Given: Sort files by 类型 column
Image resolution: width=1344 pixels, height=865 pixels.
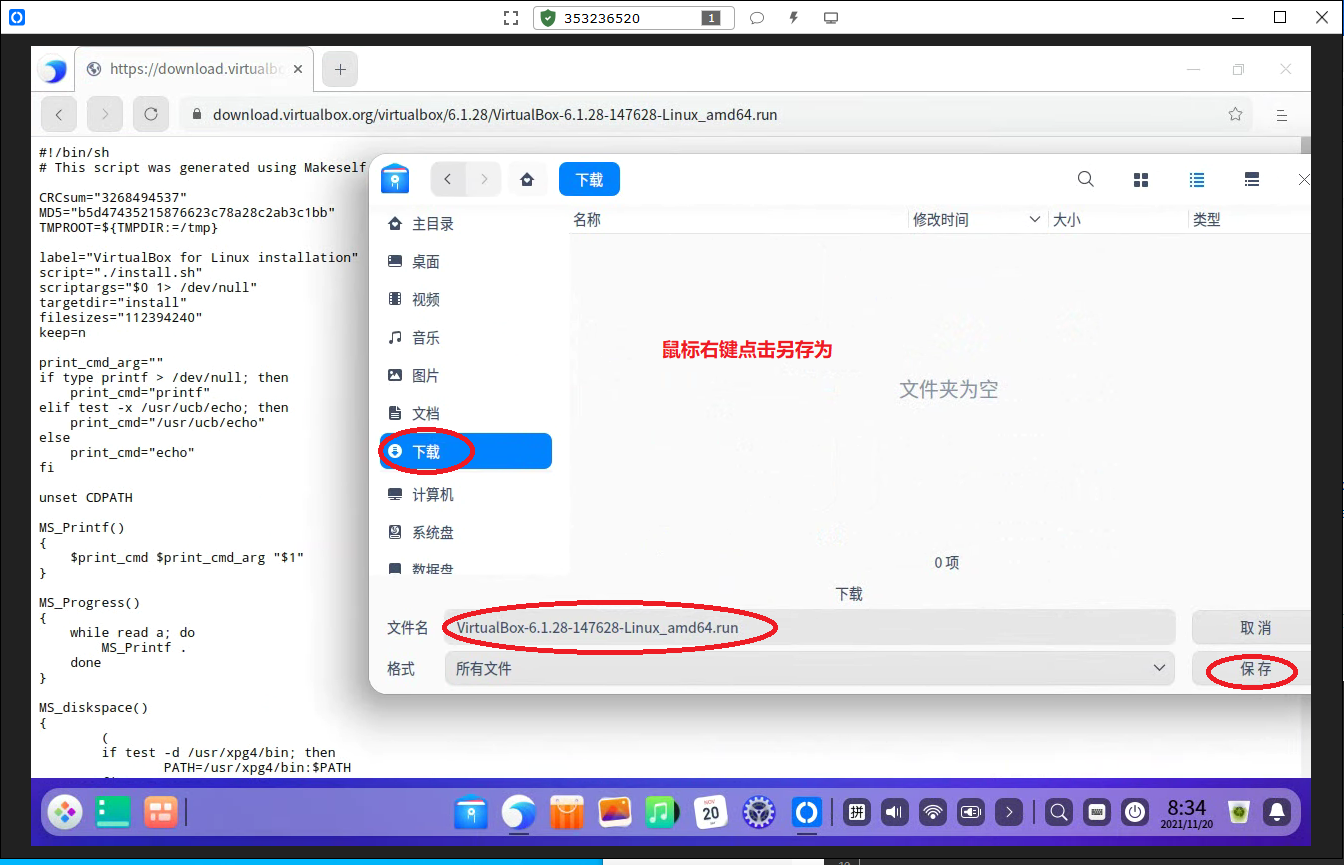Looking at the screenshot, I should pyautogui.click(x=1250, y=220).
